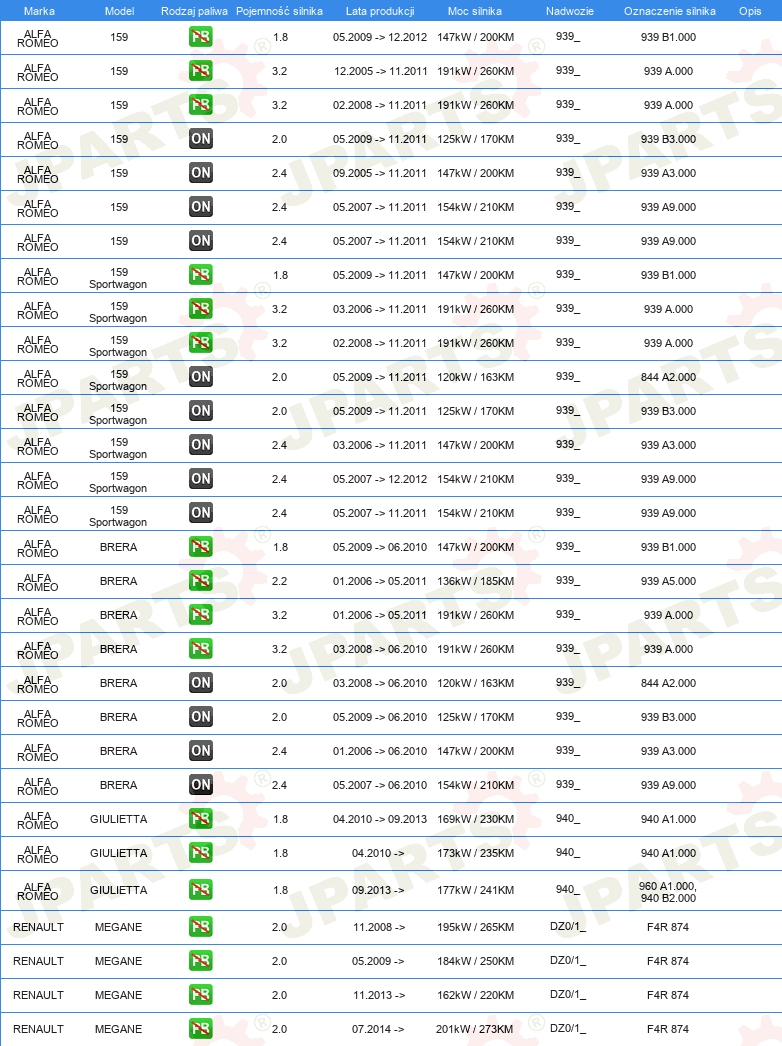Click production date '09.2013 ->'
The height and width of the screenshot is (1046, 782).
(x=378, y=890)
